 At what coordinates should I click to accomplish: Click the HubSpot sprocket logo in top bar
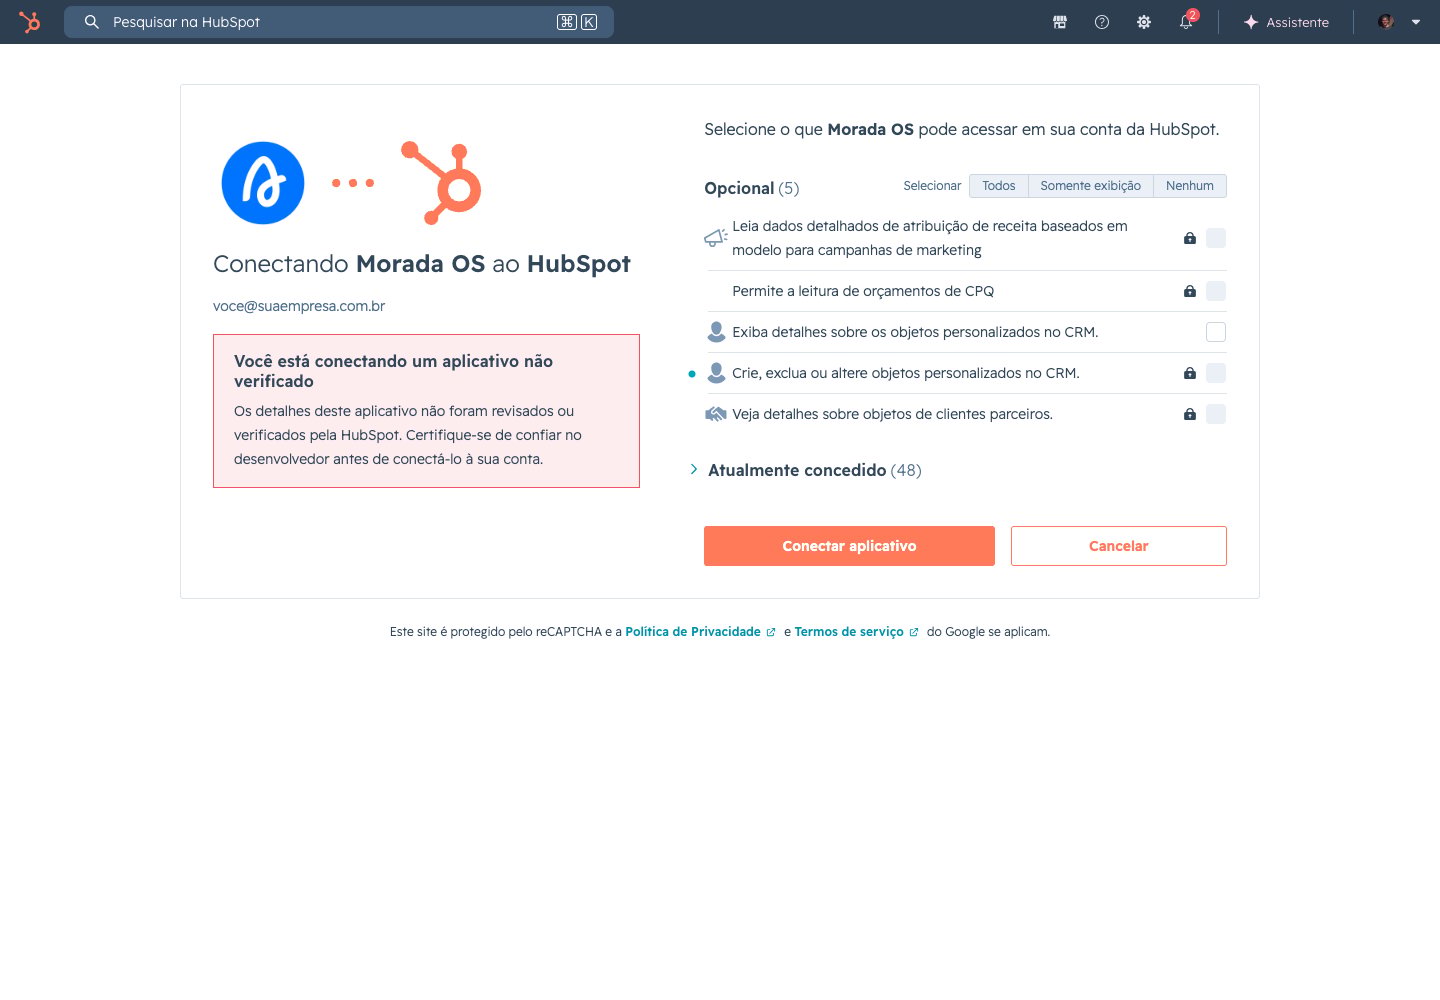pos(30,22)
